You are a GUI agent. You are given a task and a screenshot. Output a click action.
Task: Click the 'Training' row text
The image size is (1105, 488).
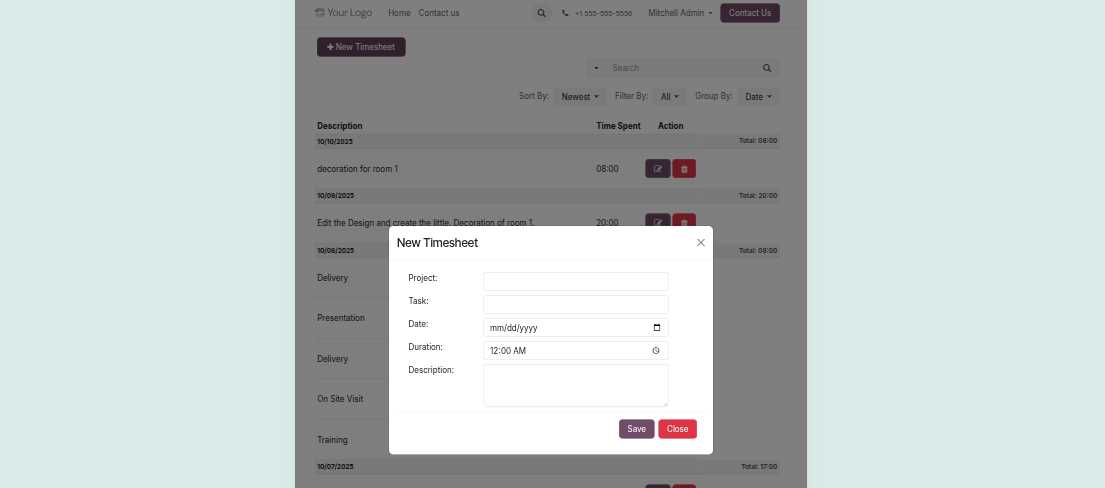(332, 440)
